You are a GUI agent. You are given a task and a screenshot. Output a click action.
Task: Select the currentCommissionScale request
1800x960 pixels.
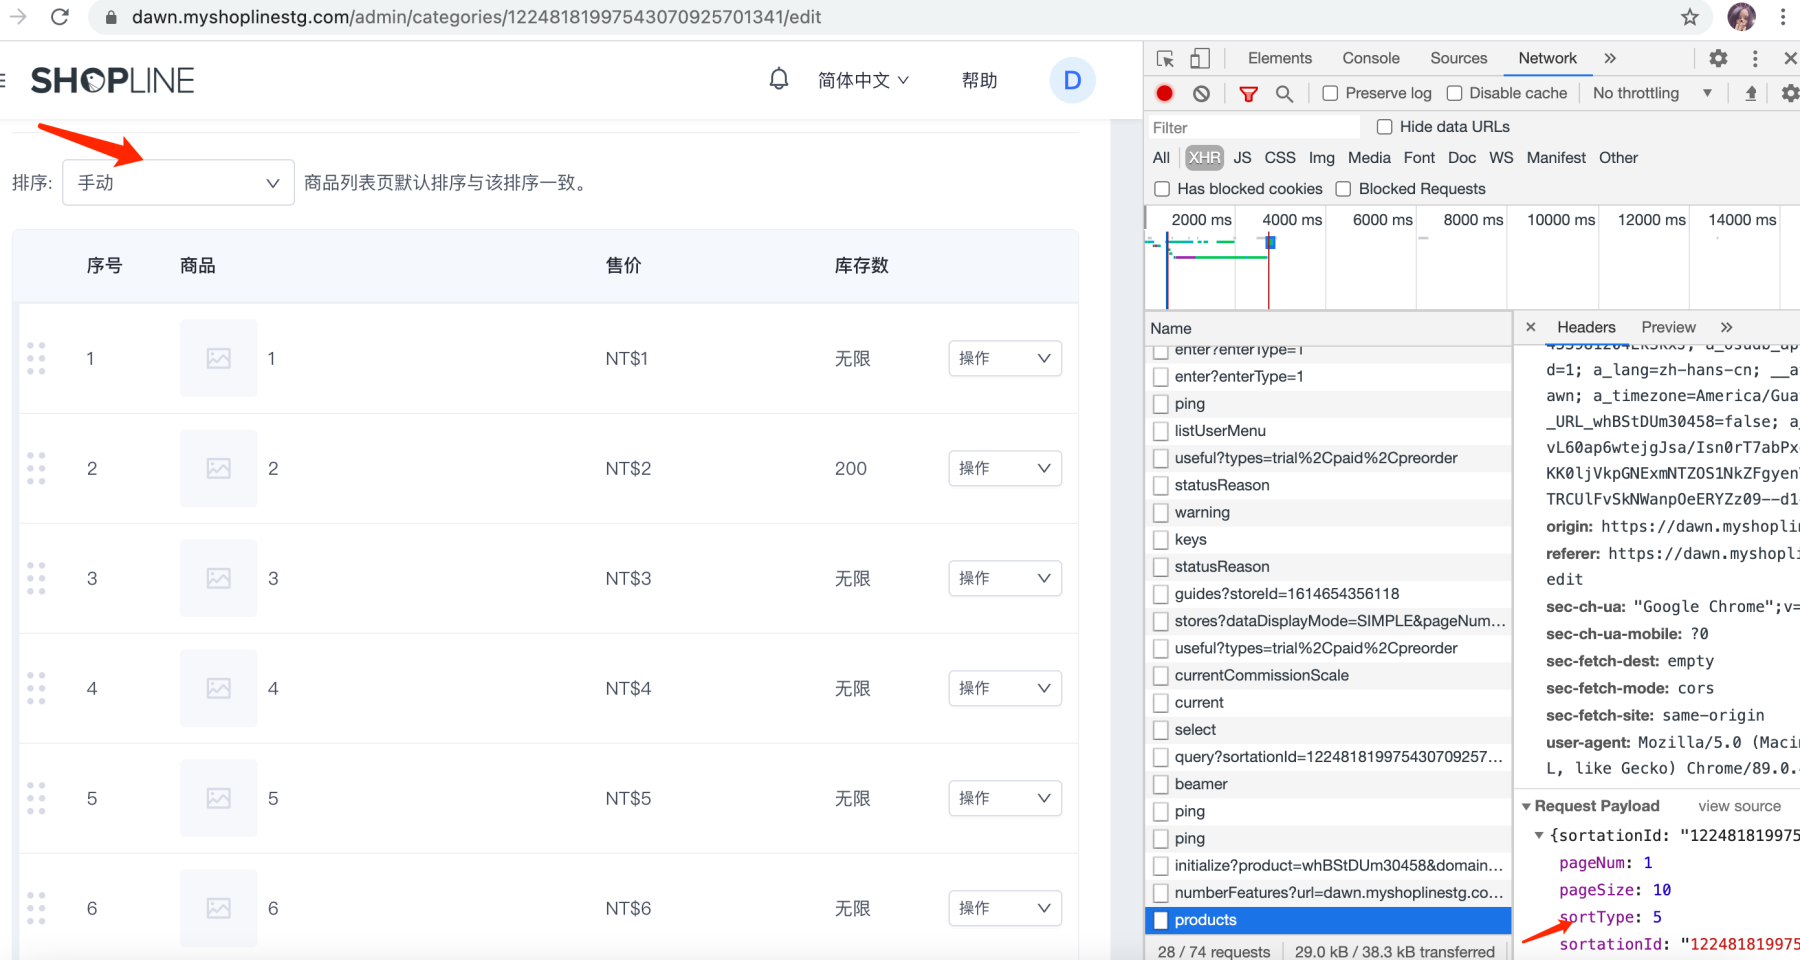click(x=1261, y=675)
